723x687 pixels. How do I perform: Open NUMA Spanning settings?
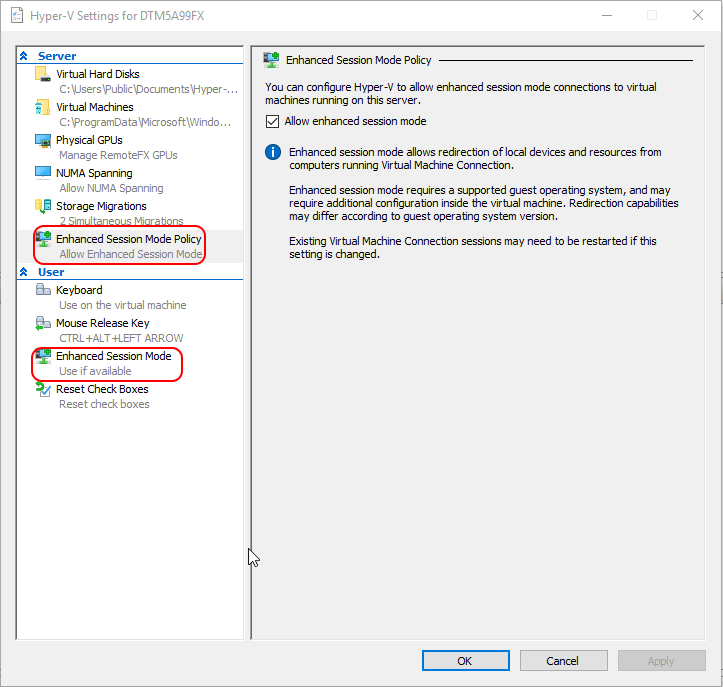(x=94, y=173)
